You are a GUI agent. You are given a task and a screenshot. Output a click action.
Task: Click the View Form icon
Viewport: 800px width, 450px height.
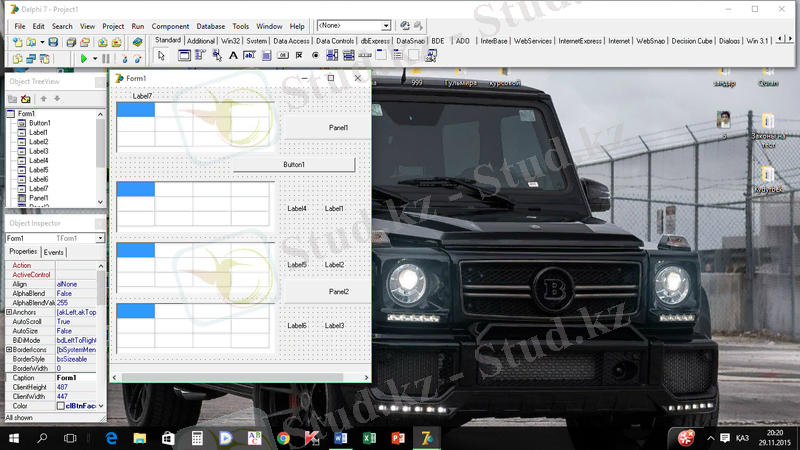pos(31,59)
